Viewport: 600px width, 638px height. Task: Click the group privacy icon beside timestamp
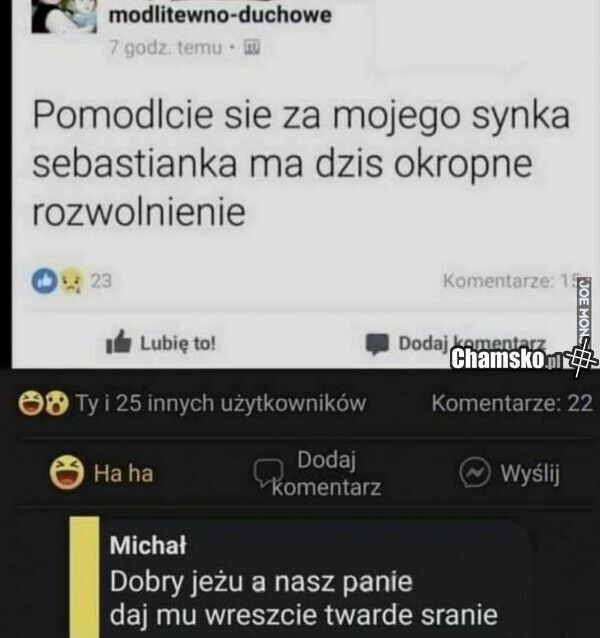point(251,47)
